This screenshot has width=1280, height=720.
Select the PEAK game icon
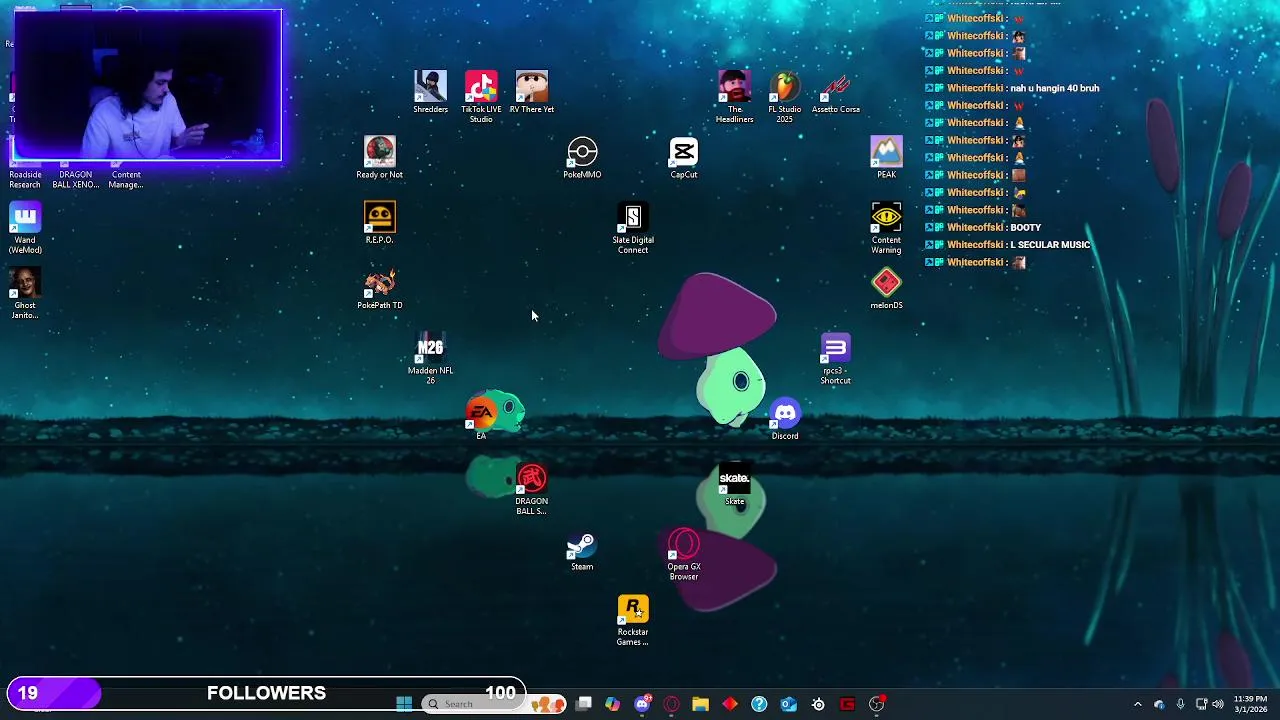886,157
